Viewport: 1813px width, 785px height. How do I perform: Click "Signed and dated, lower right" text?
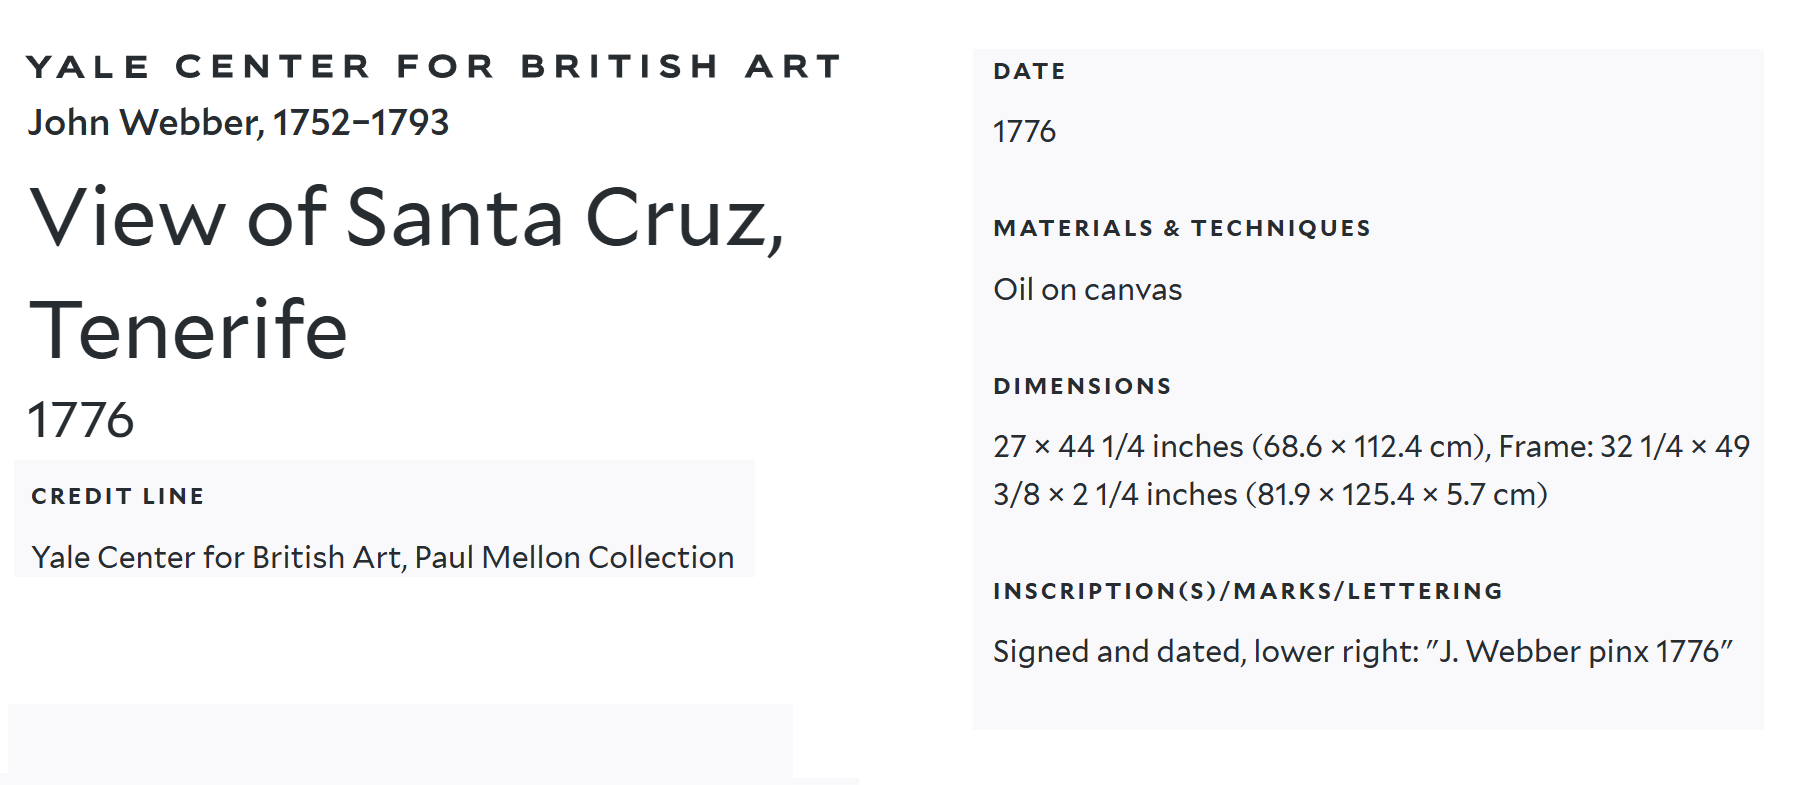[1205, 652]
